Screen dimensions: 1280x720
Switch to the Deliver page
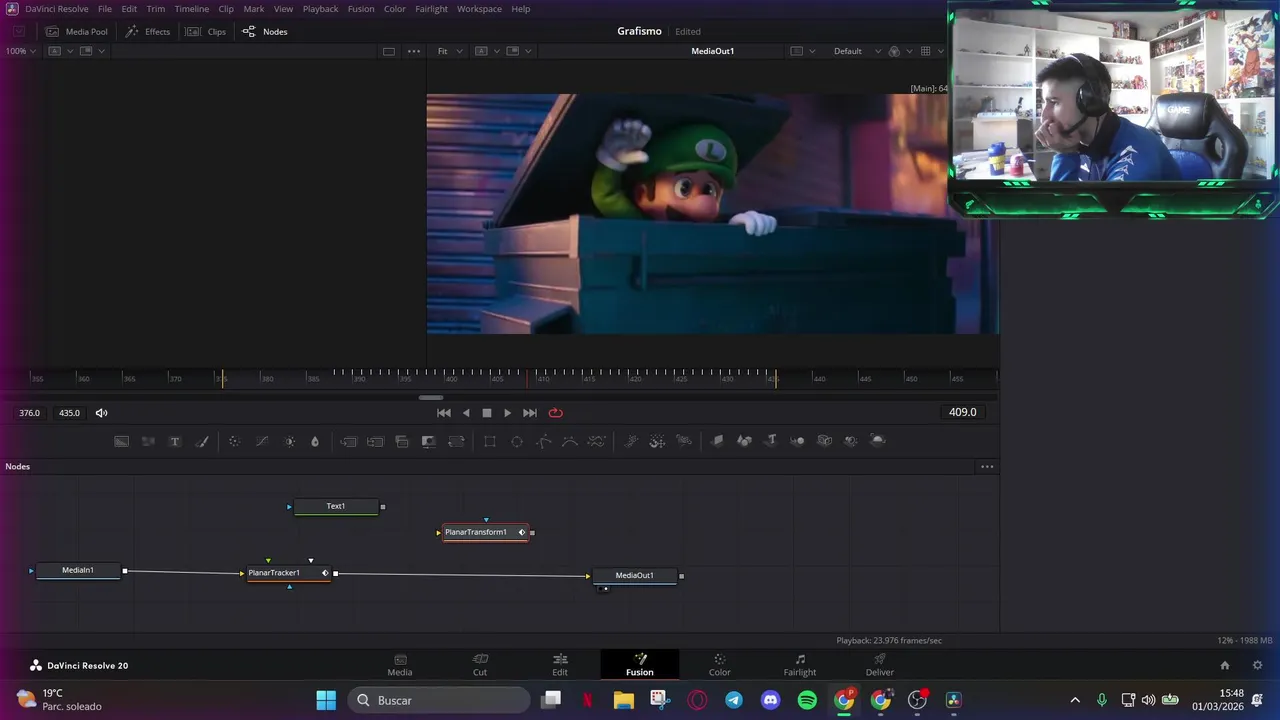click(880, 665)
